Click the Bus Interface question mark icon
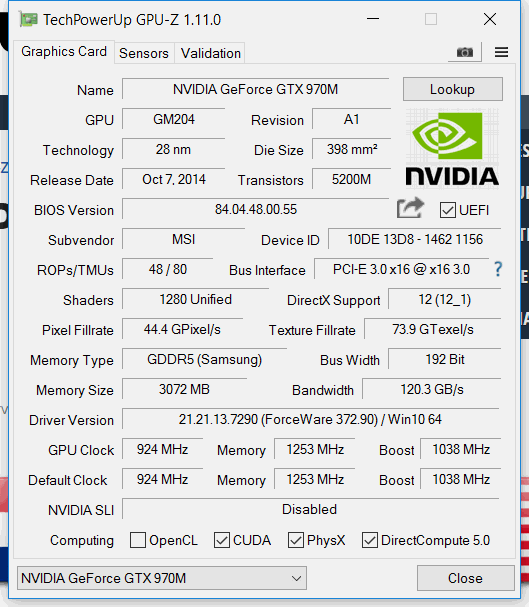Image resolution: width=529 pixels, height=607 pixels. pos(498,269)
